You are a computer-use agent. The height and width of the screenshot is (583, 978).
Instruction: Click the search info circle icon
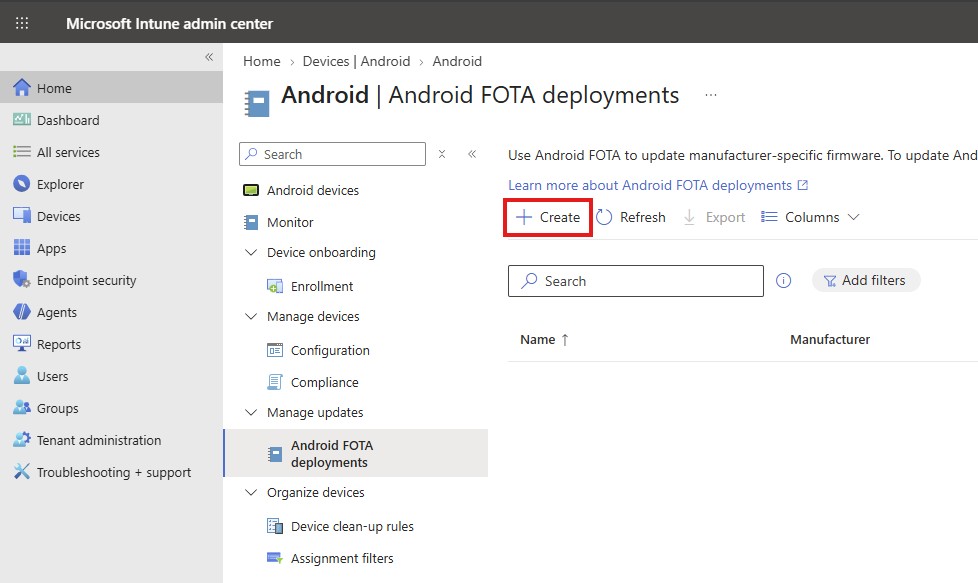[783, 281]
